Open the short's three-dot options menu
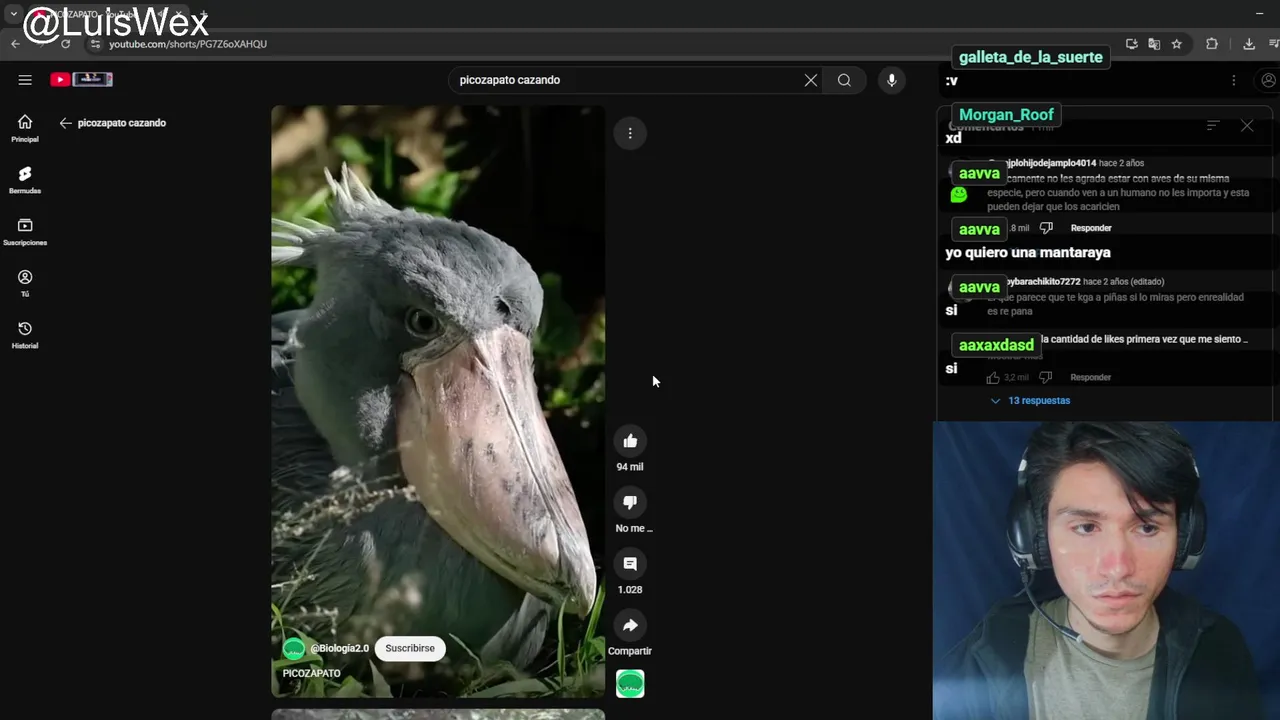 tap(630, 133)
